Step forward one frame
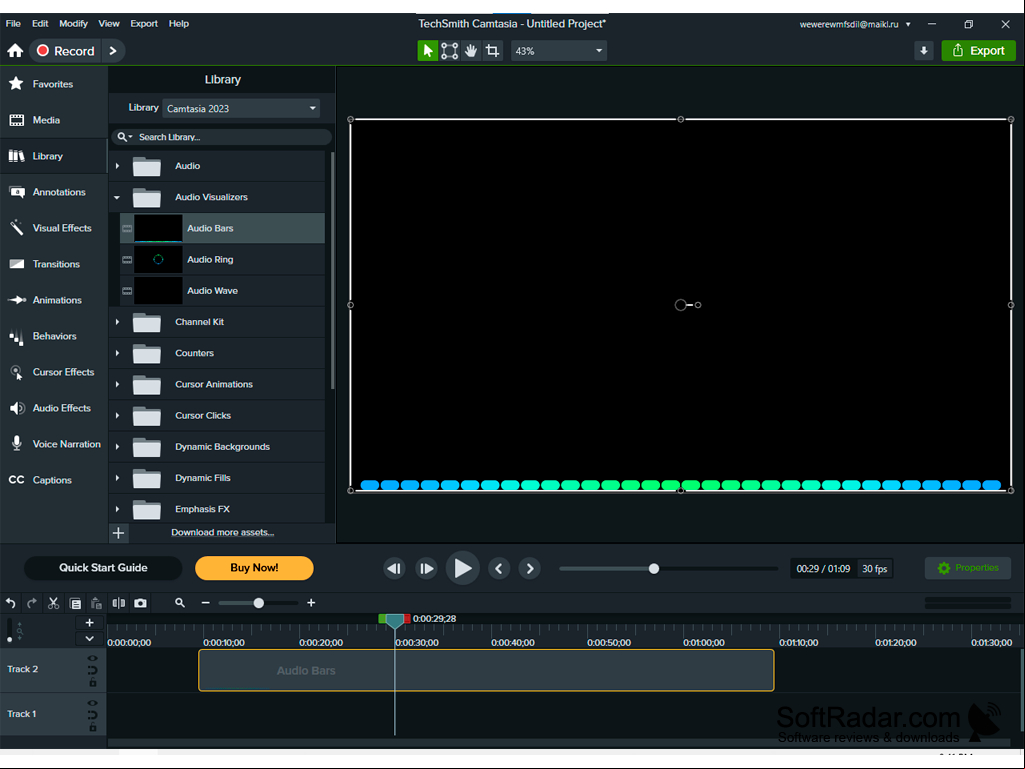This screenshot has height=769, width=1025. pos(426,568)
